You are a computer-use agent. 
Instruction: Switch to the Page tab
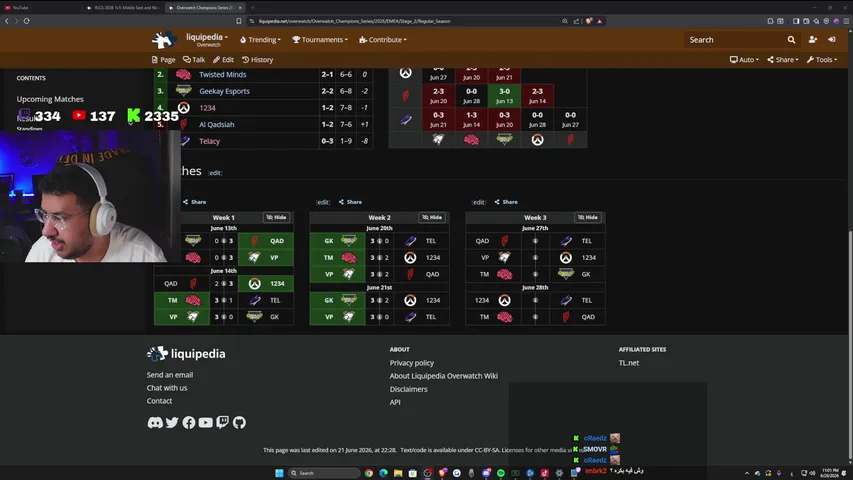pyautogui.click(x=163, y=60)
